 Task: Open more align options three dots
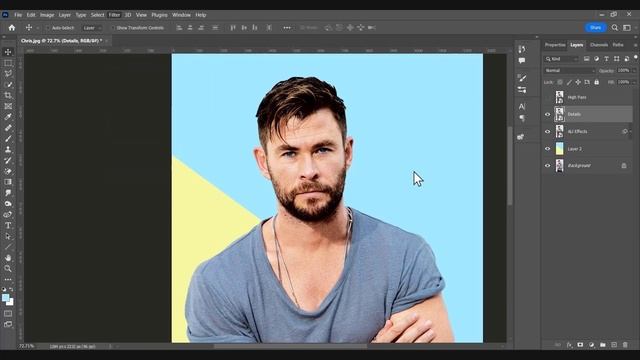pos(287,28)
